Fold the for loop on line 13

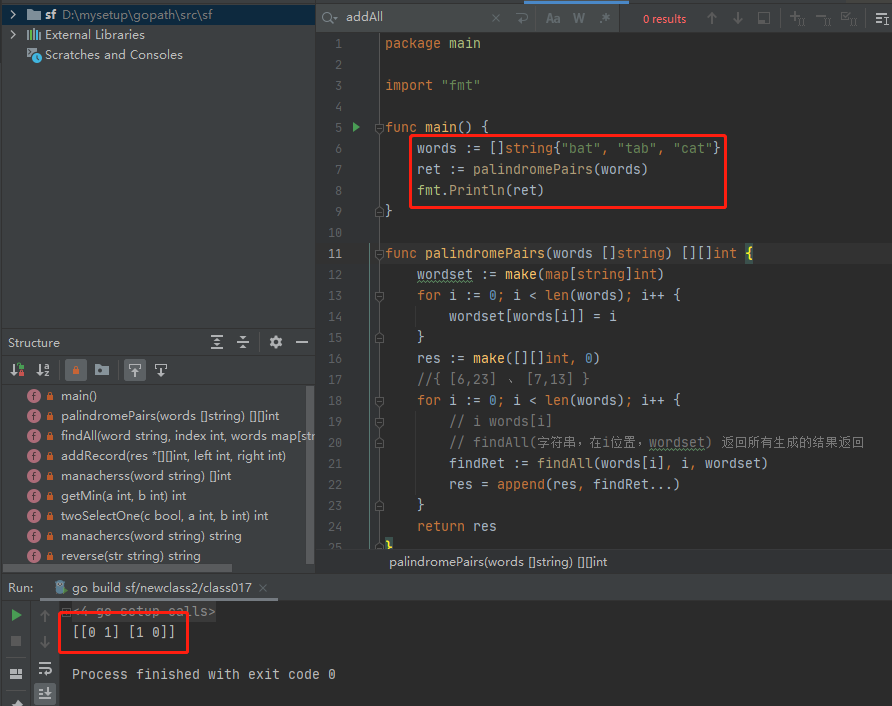379,296
